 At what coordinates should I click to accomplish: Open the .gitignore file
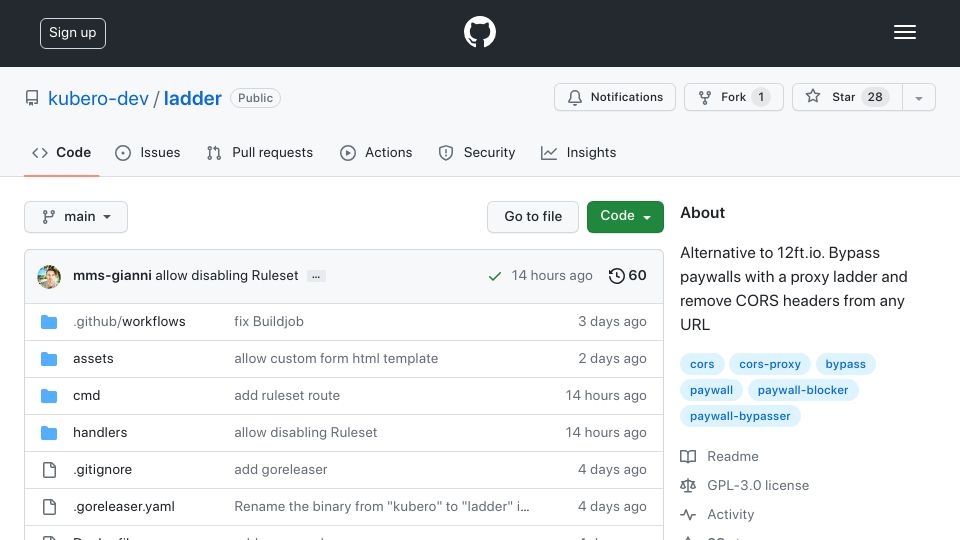tap(102, 470)
